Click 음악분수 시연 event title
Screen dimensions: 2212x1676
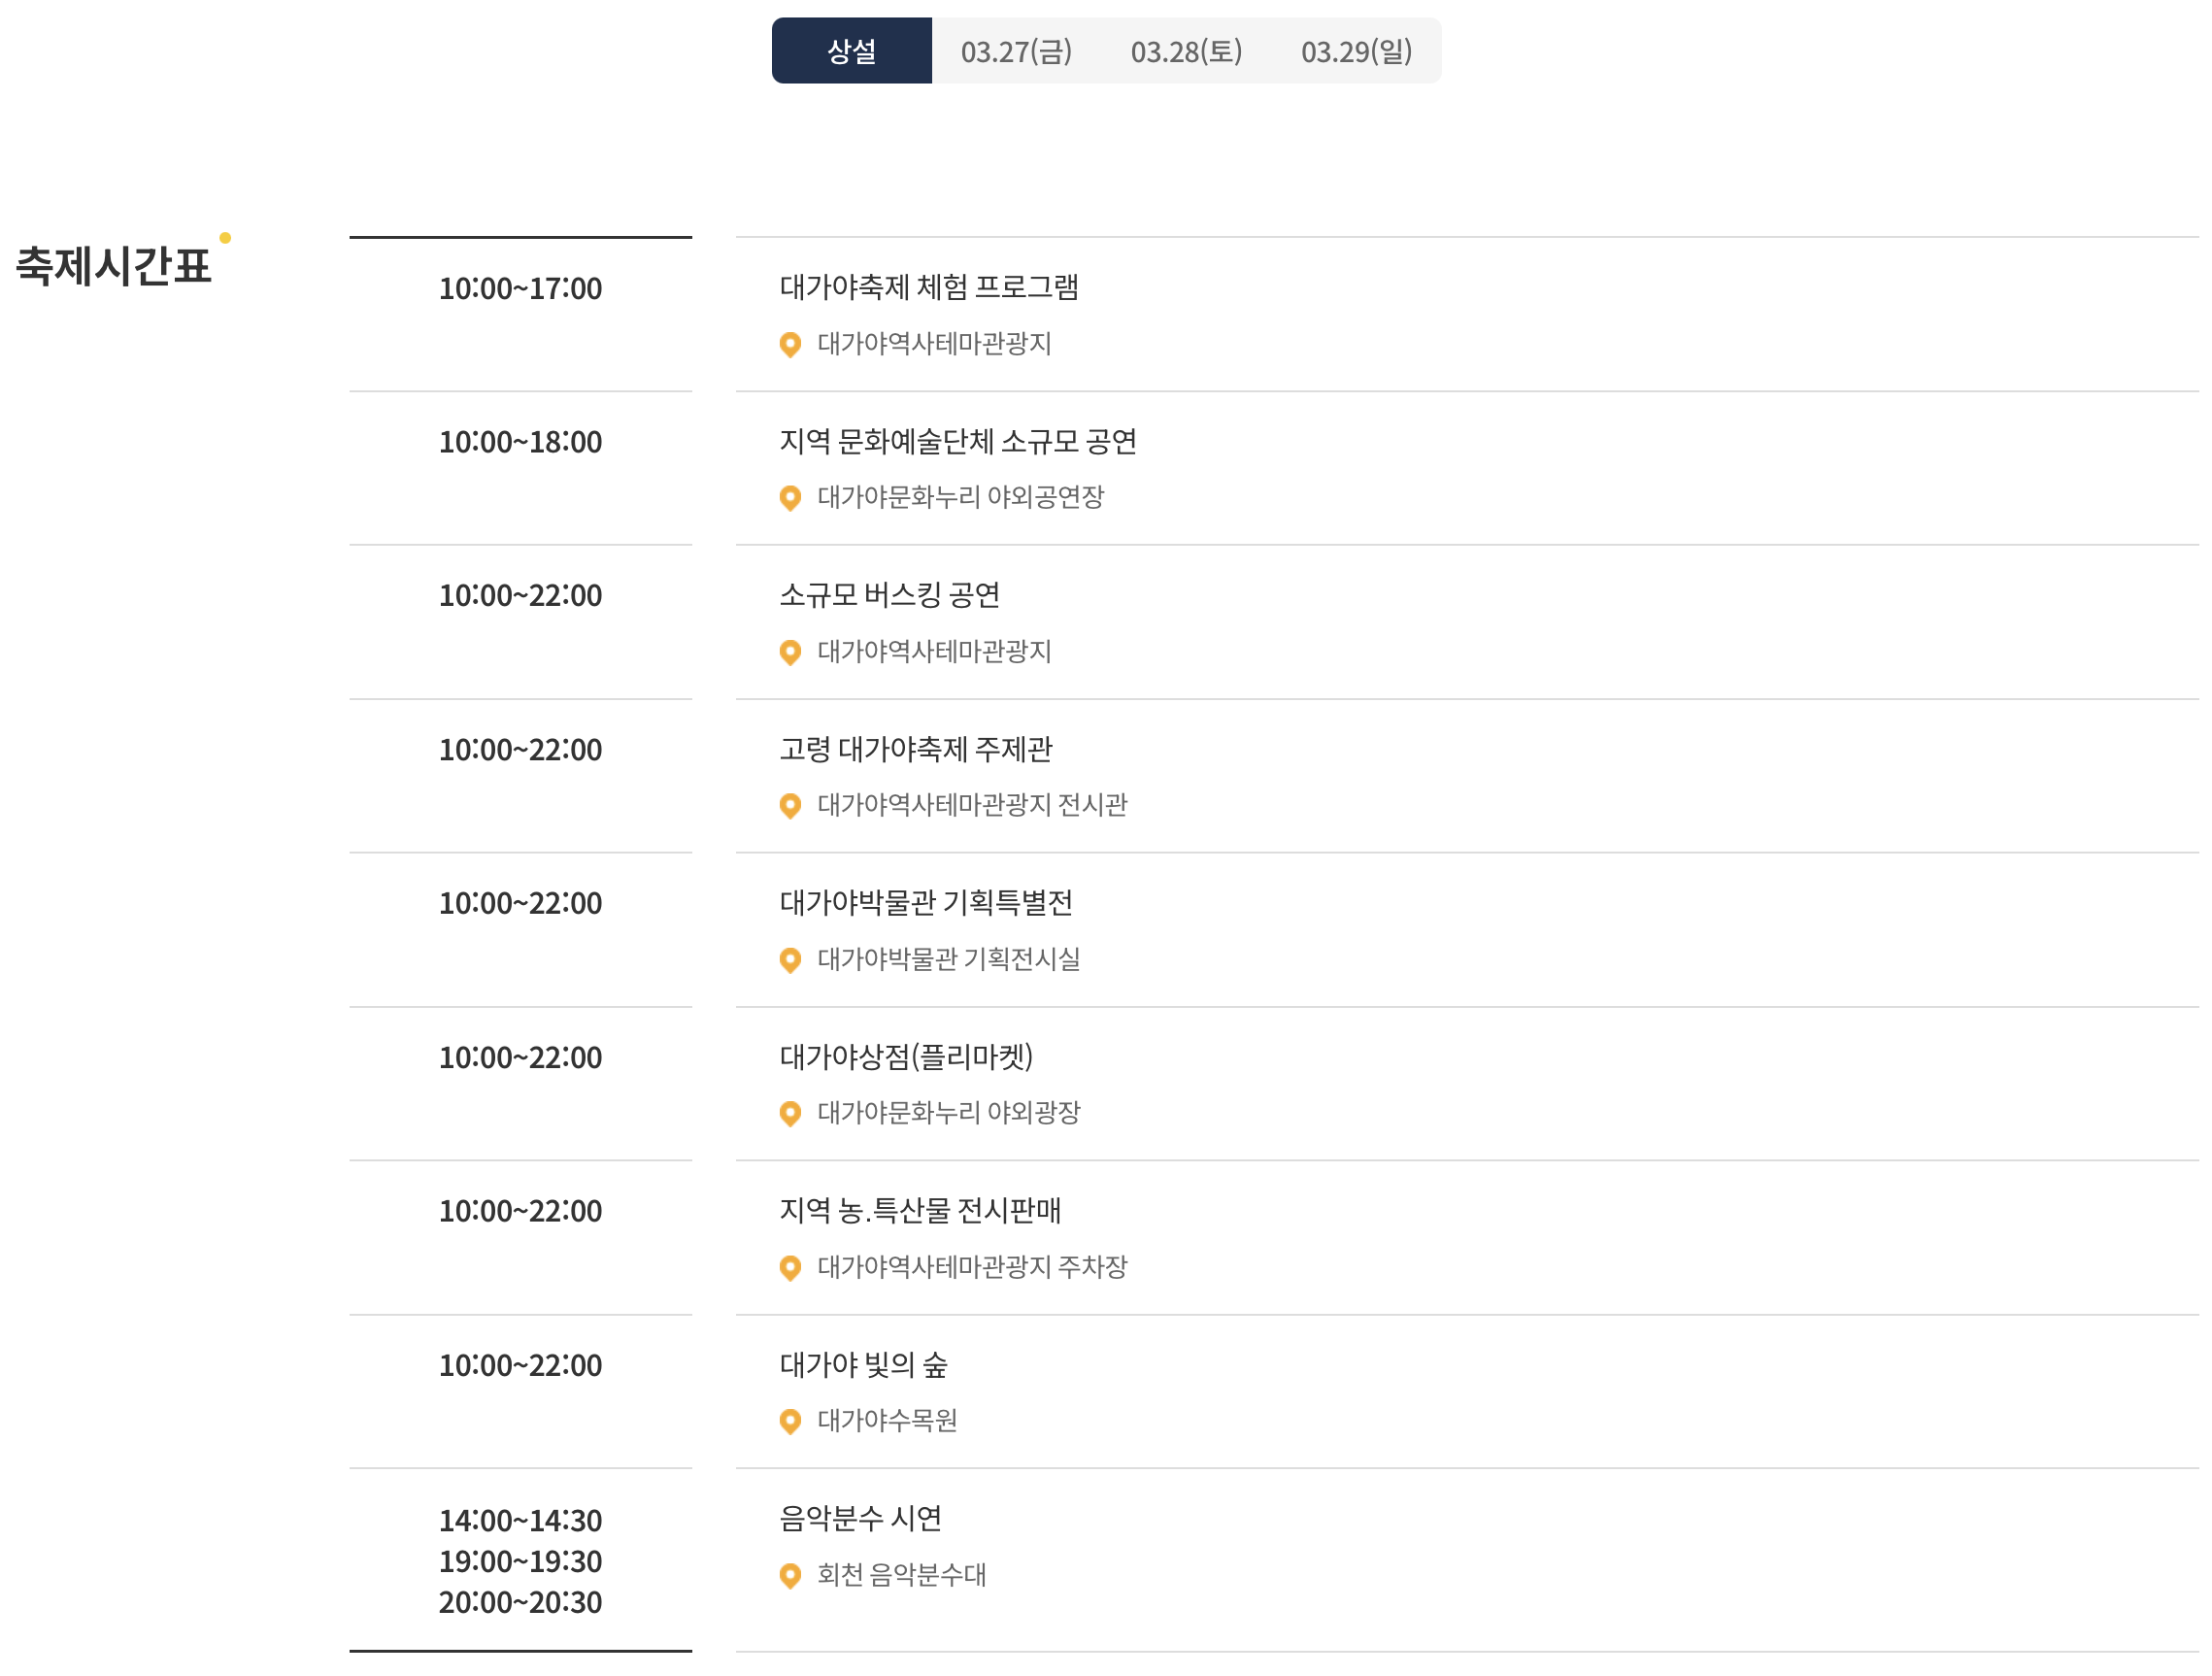pyautogui.click(x=860, y=1518)
